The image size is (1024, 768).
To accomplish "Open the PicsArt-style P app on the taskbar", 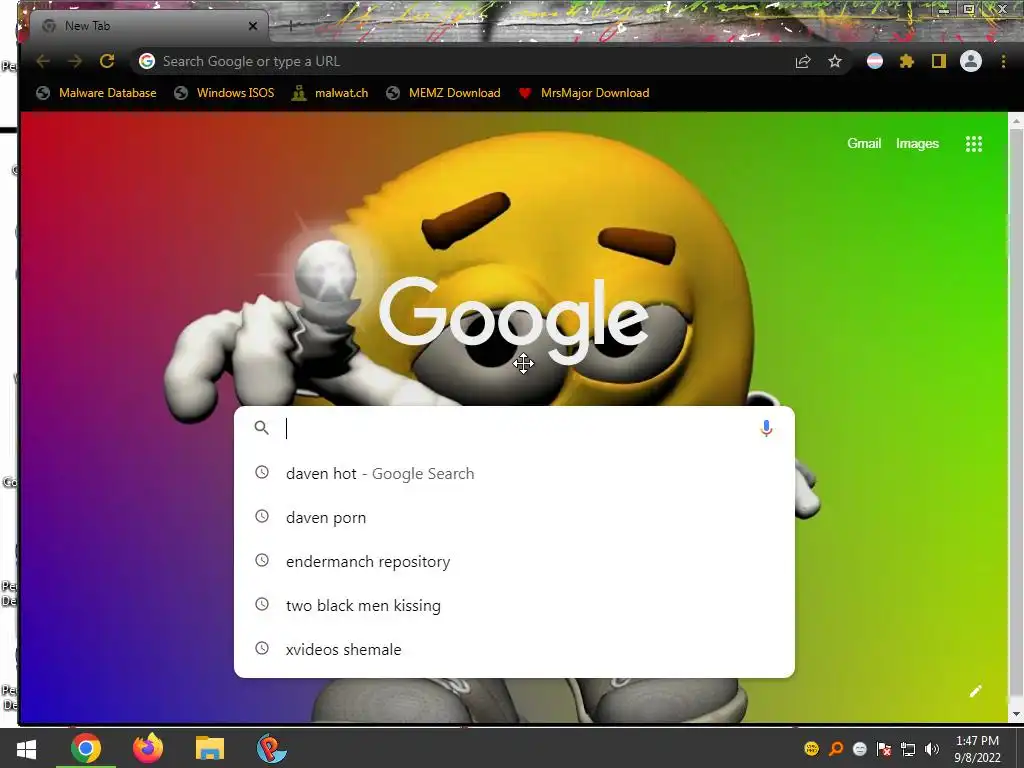I will pos(272,748).
